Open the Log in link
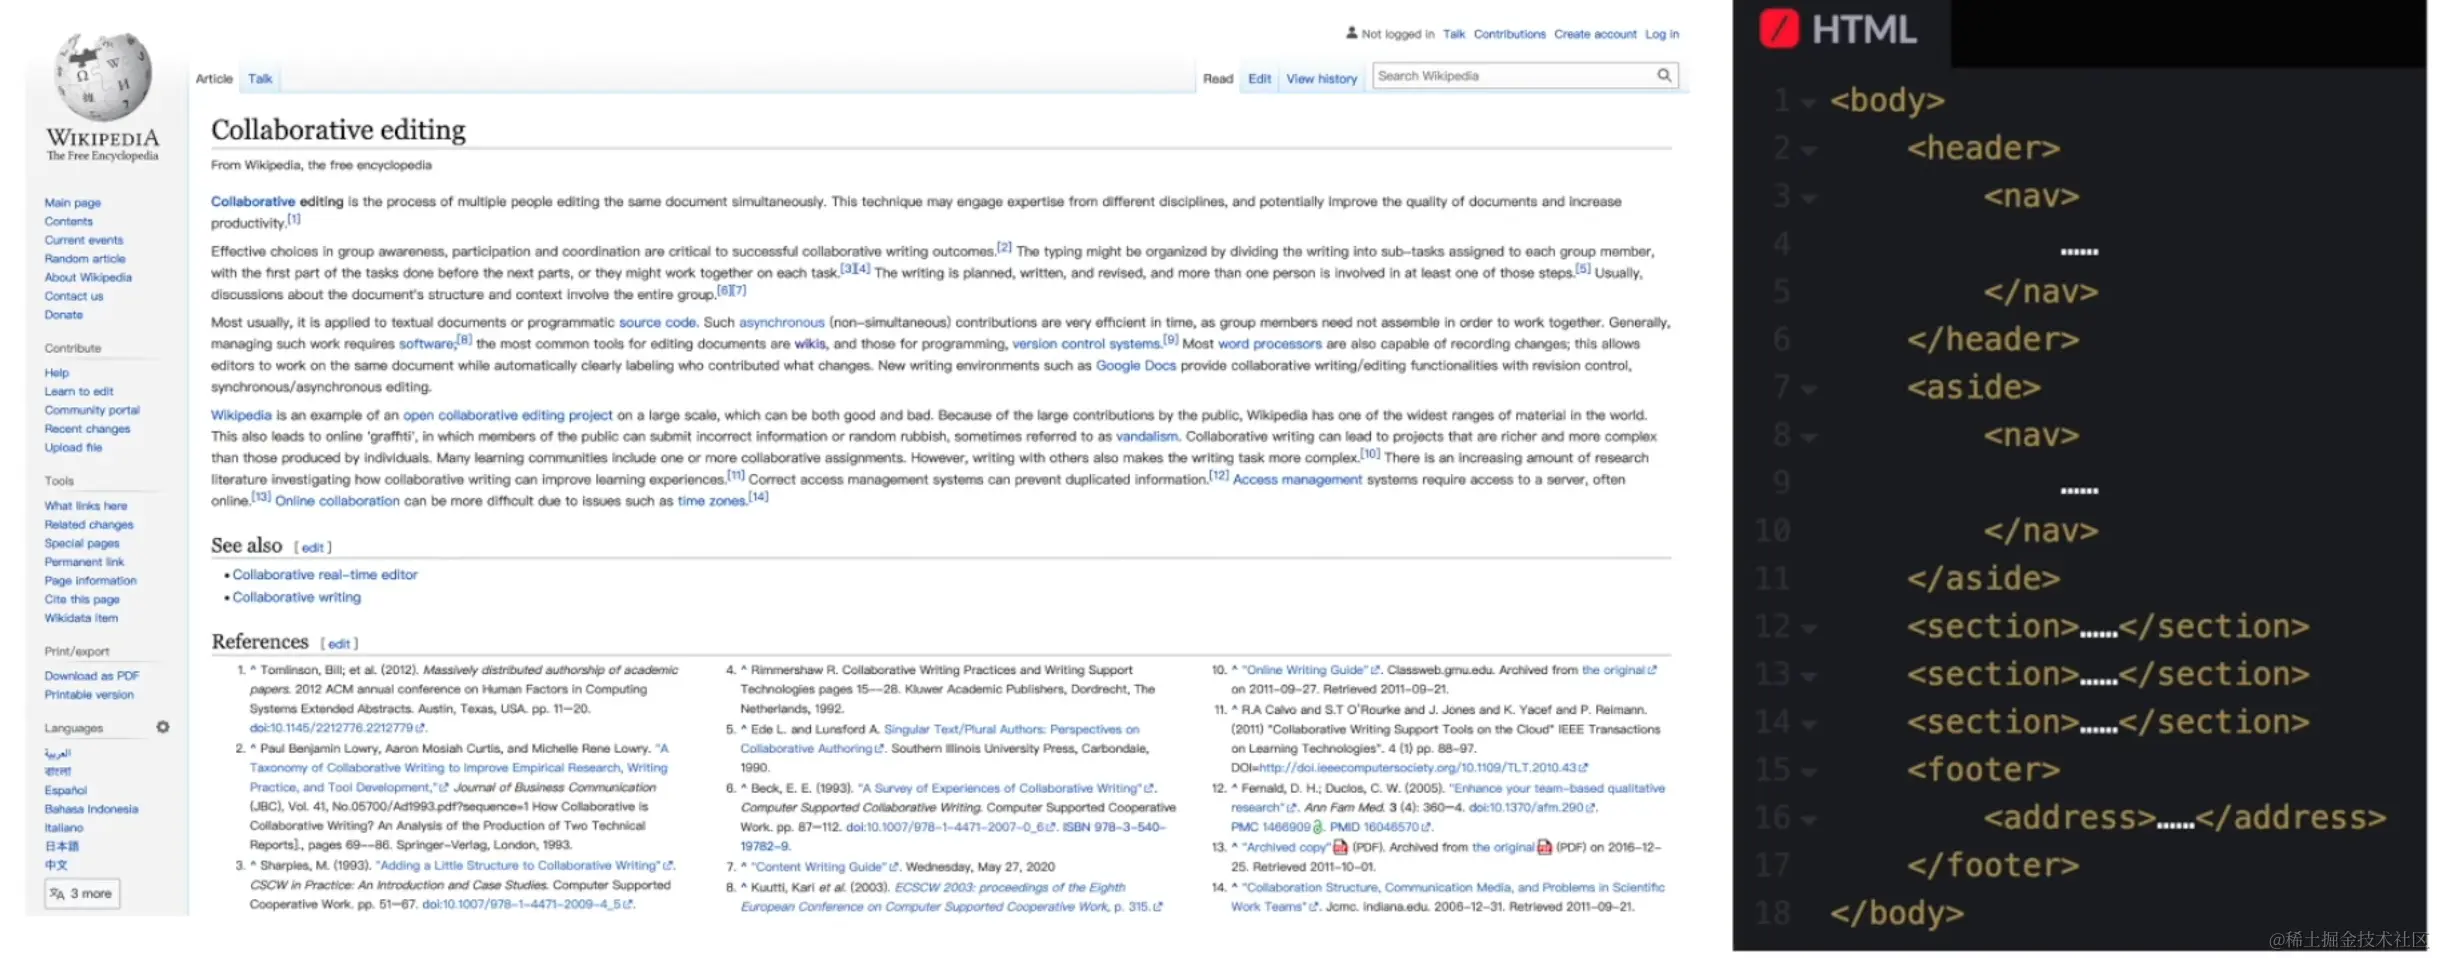This screenshot has width=2437, height=958. tap(1662, 34)
